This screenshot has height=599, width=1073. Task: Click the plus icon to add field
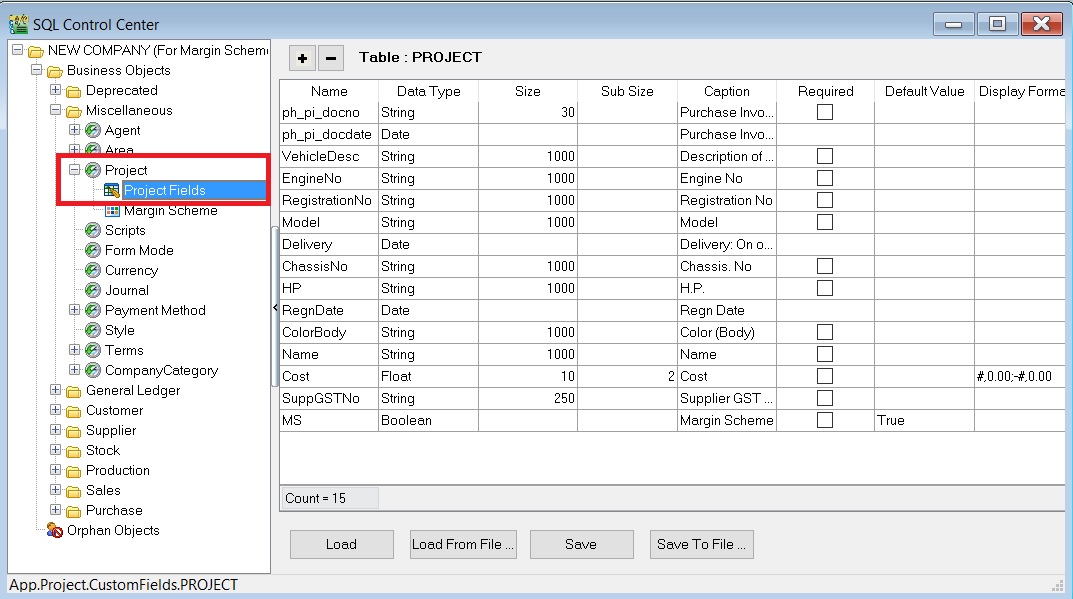[303, 58]
